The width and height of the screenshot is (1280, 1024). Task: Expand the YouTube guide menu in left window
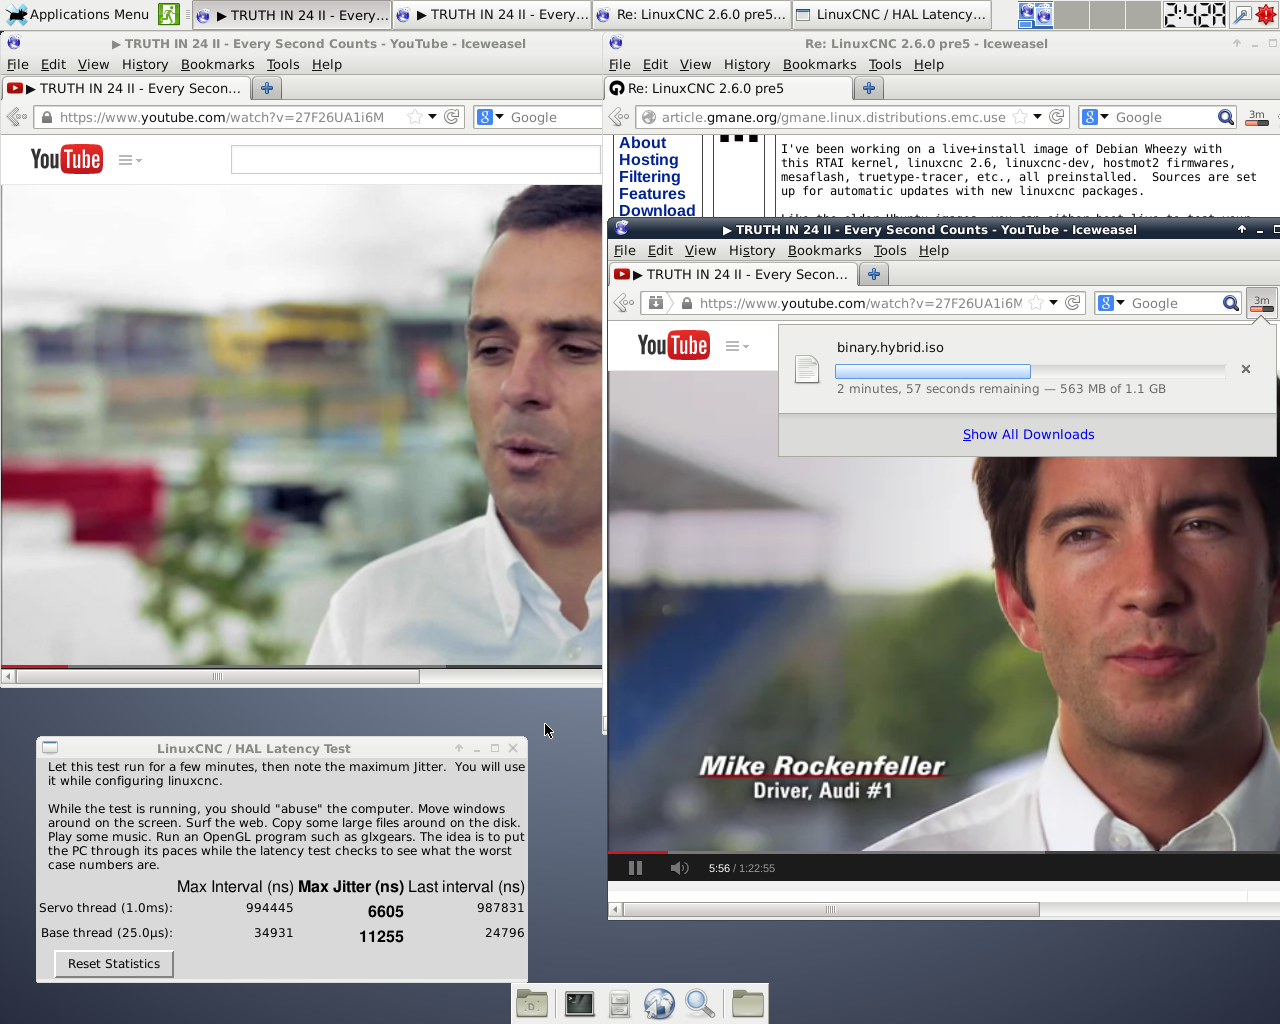point(130,160)
